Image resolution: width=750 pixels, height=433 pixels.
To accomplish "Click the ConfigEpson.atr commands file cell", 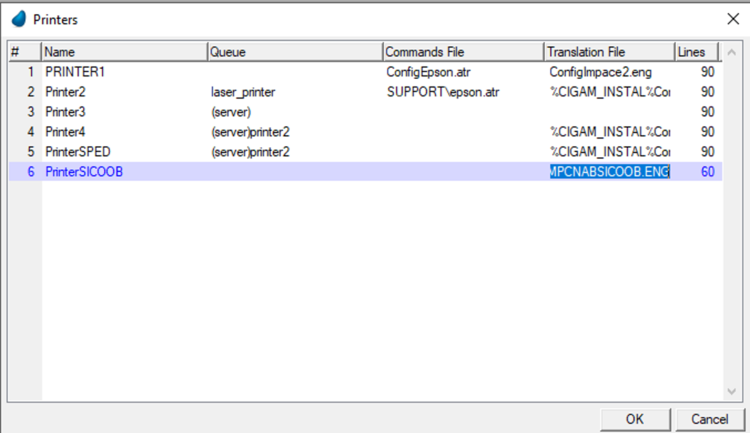I will point(424,72).
